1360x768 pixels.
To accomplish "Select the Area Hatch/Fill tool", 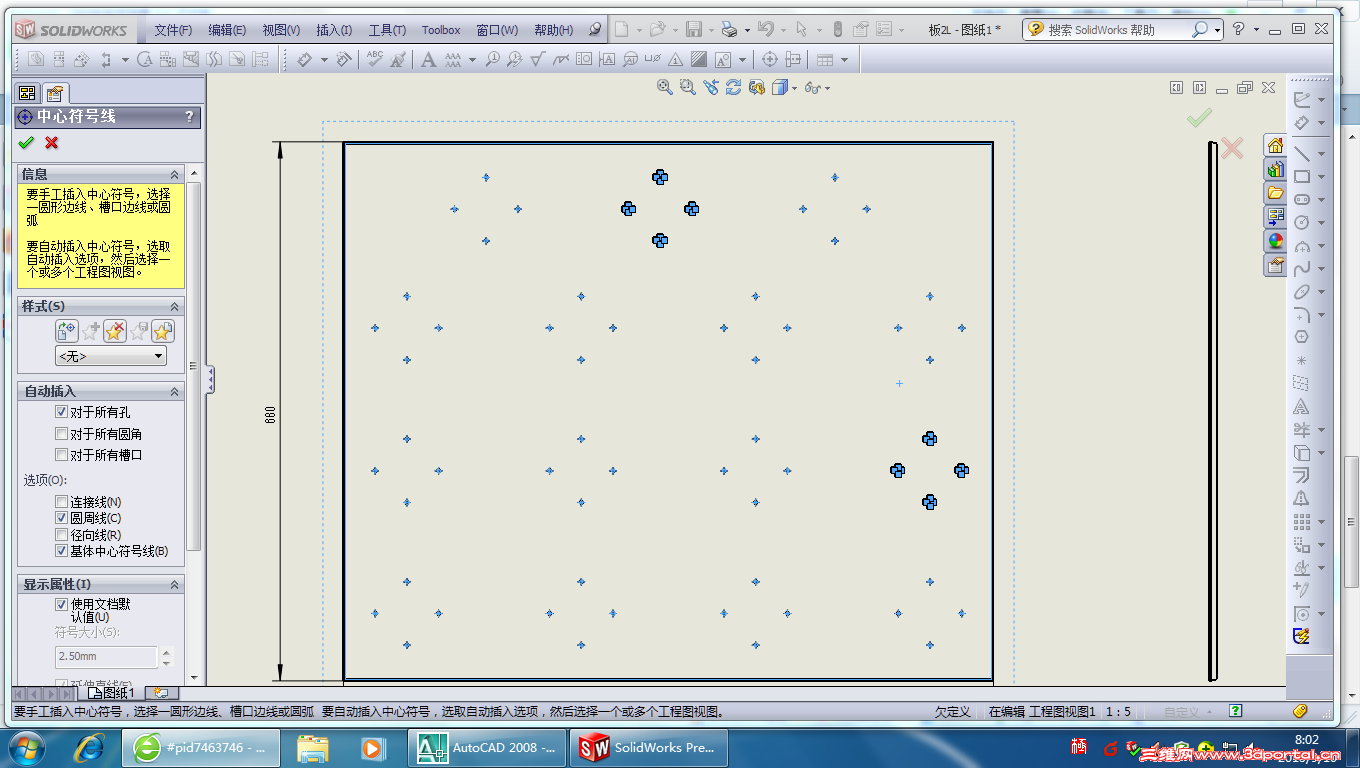I will pos(699,60).
